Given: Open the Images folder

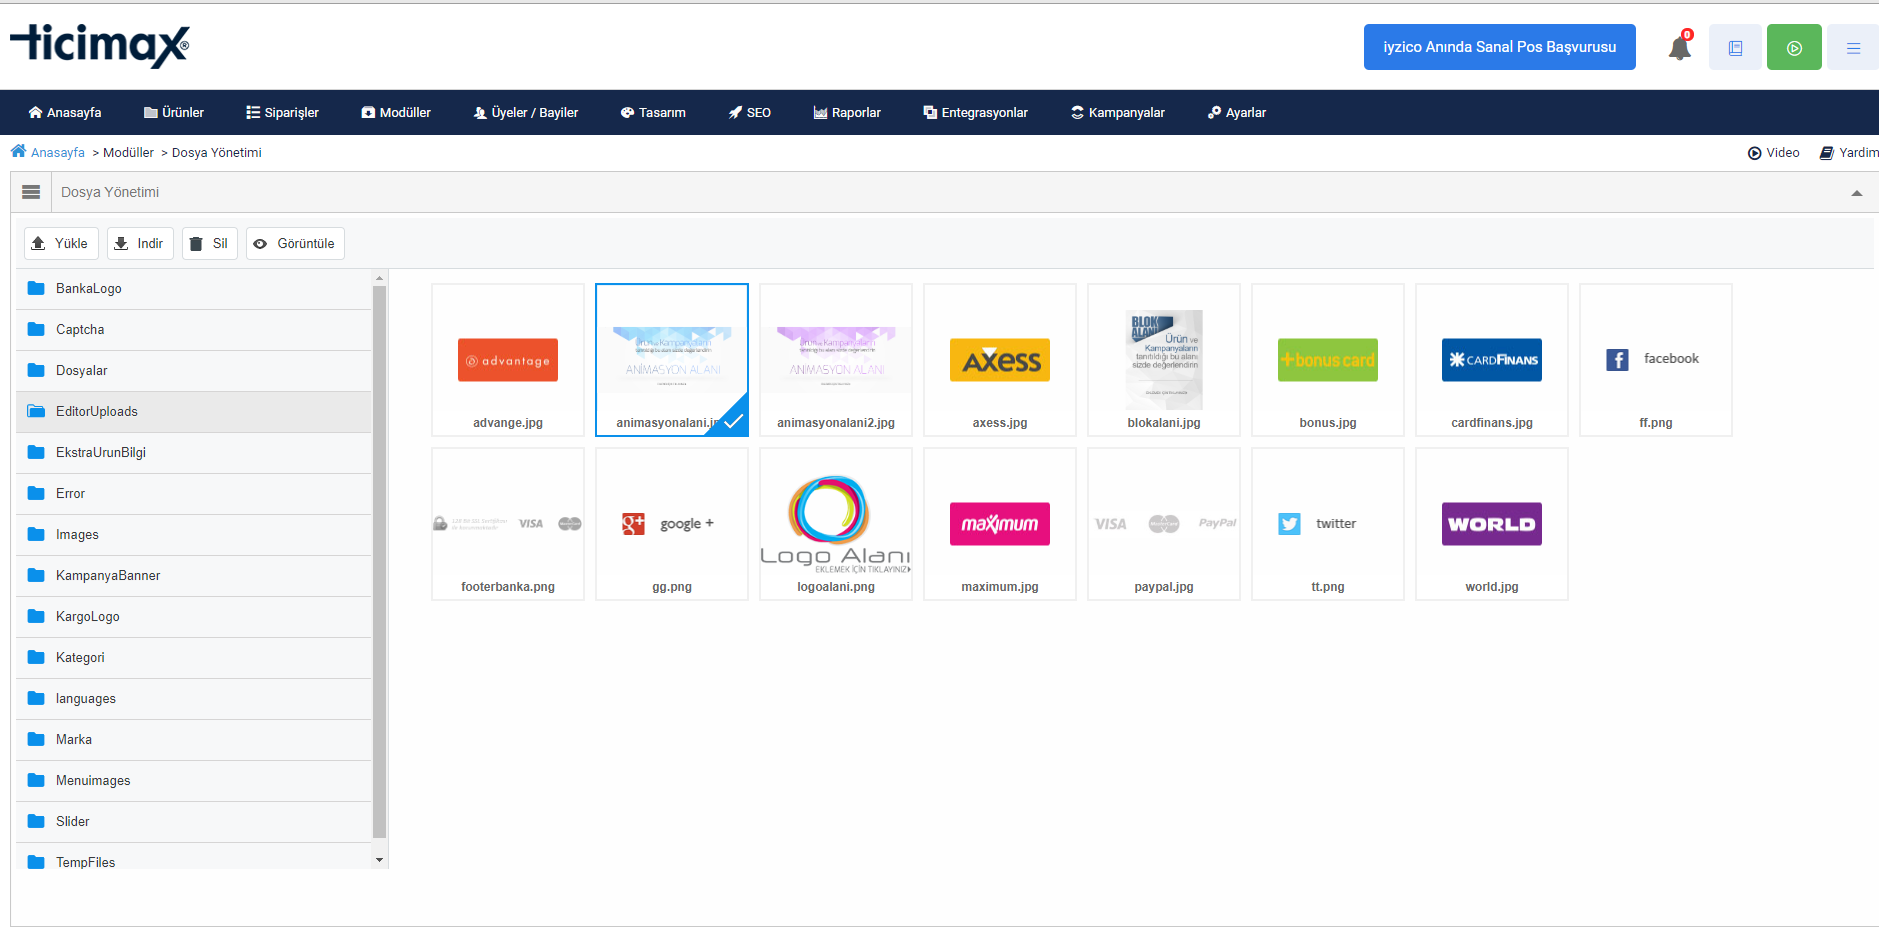Looking at the screenshot, I should [194, 534].
